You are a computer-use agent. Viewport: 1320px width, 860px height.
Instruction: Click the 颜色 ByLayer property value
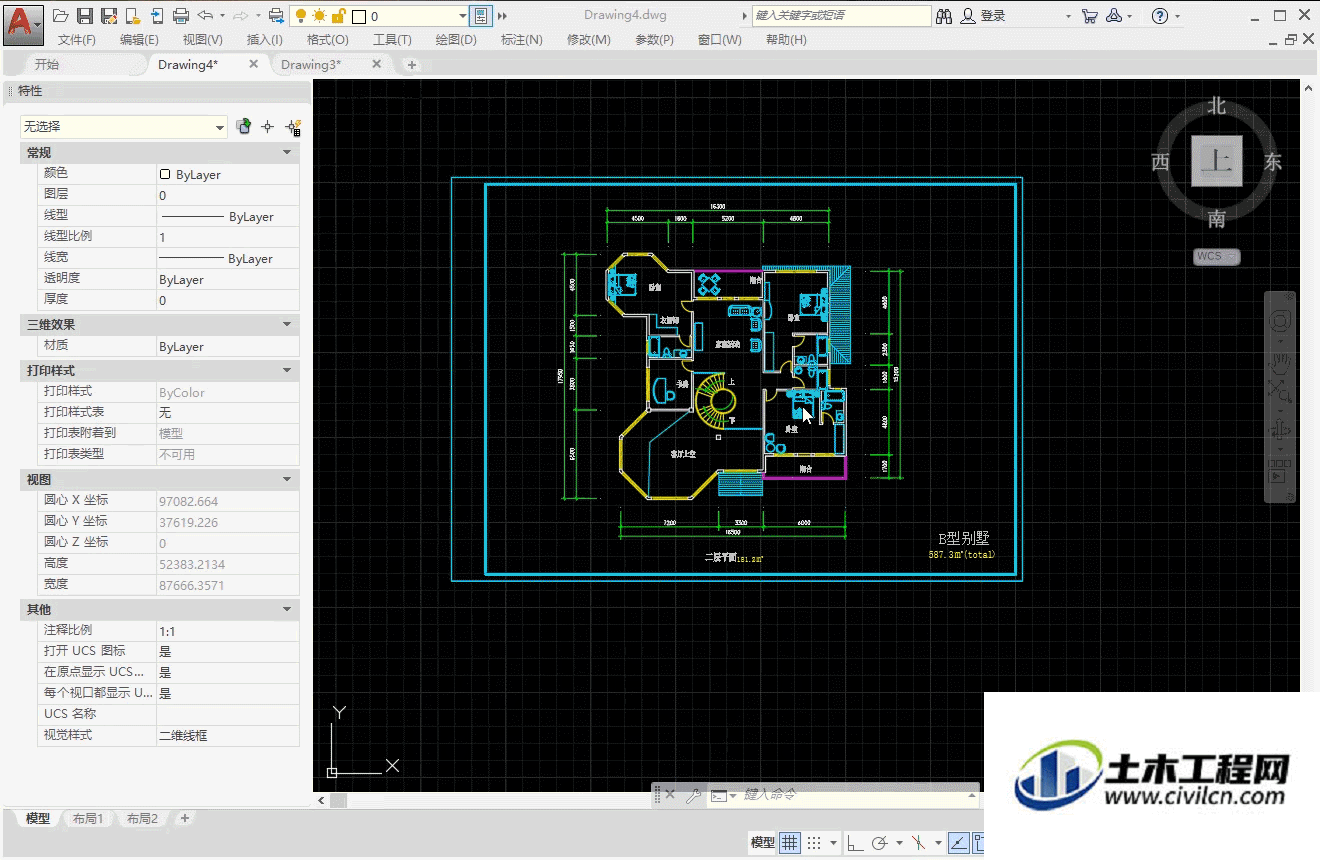[228, 174]
